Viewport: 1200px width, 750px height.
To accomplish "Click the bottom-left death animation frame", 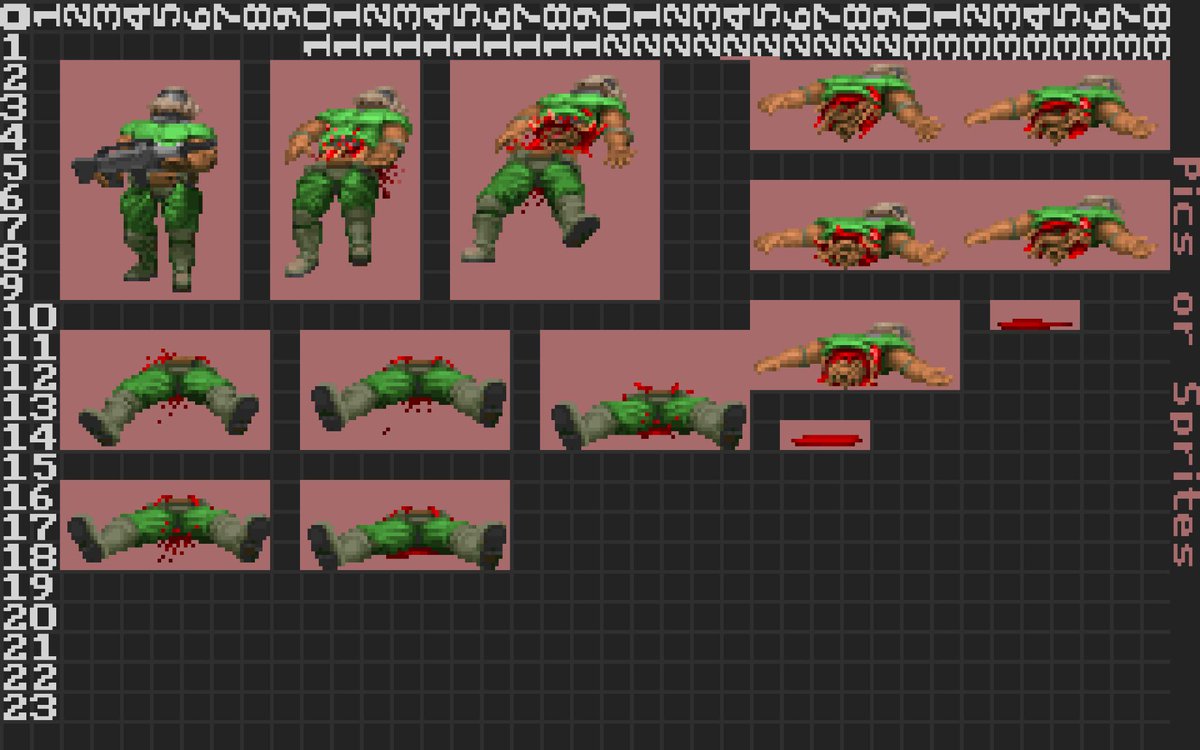I will [x=165, y=525].
